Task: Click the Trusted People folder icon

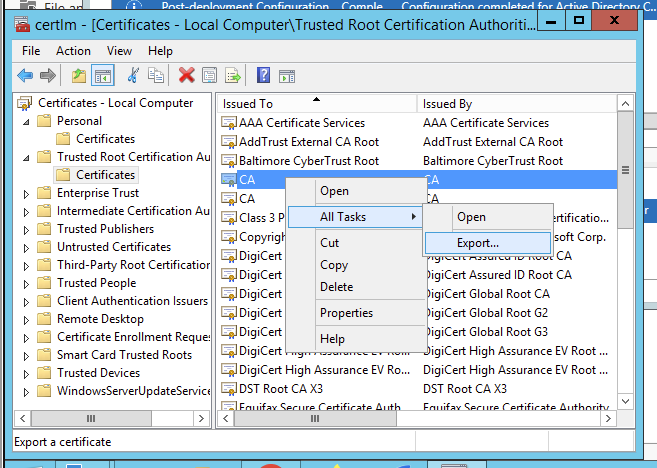Action: click(44, 283)
